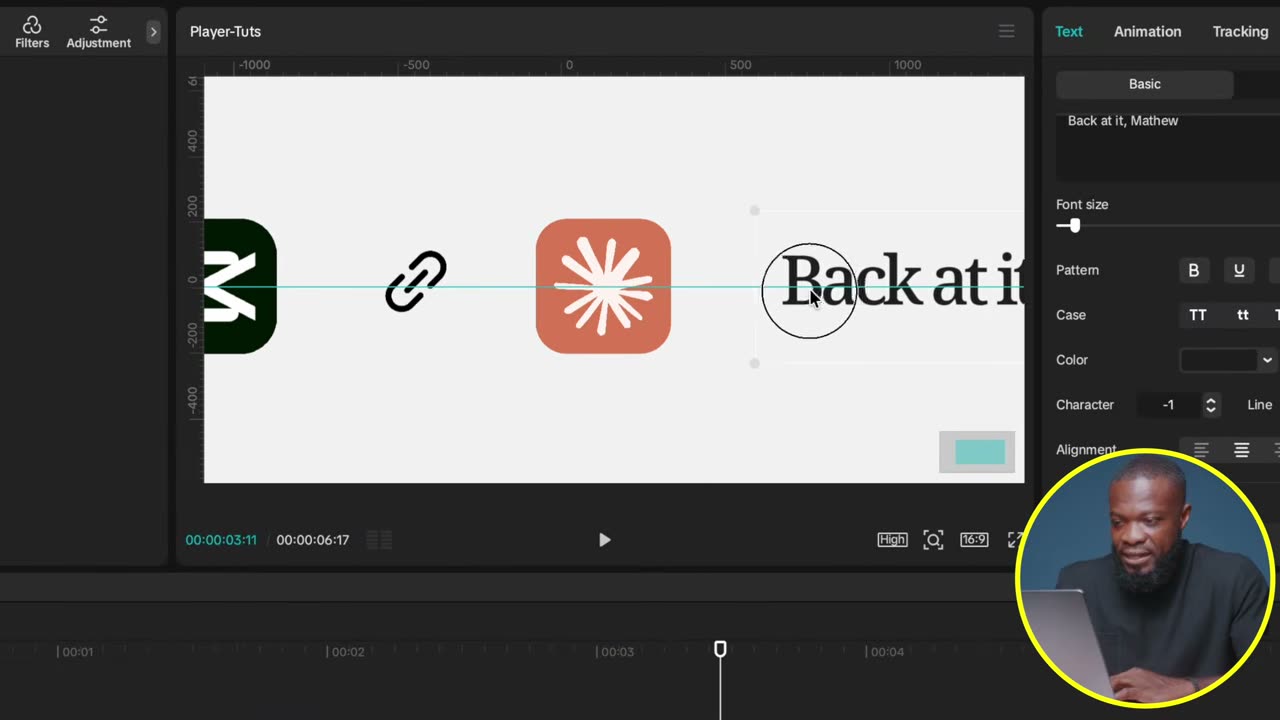Select the orange starburst logo on canvas
The height and width of the screenshot is (720, 1280).
pos(603,286)
